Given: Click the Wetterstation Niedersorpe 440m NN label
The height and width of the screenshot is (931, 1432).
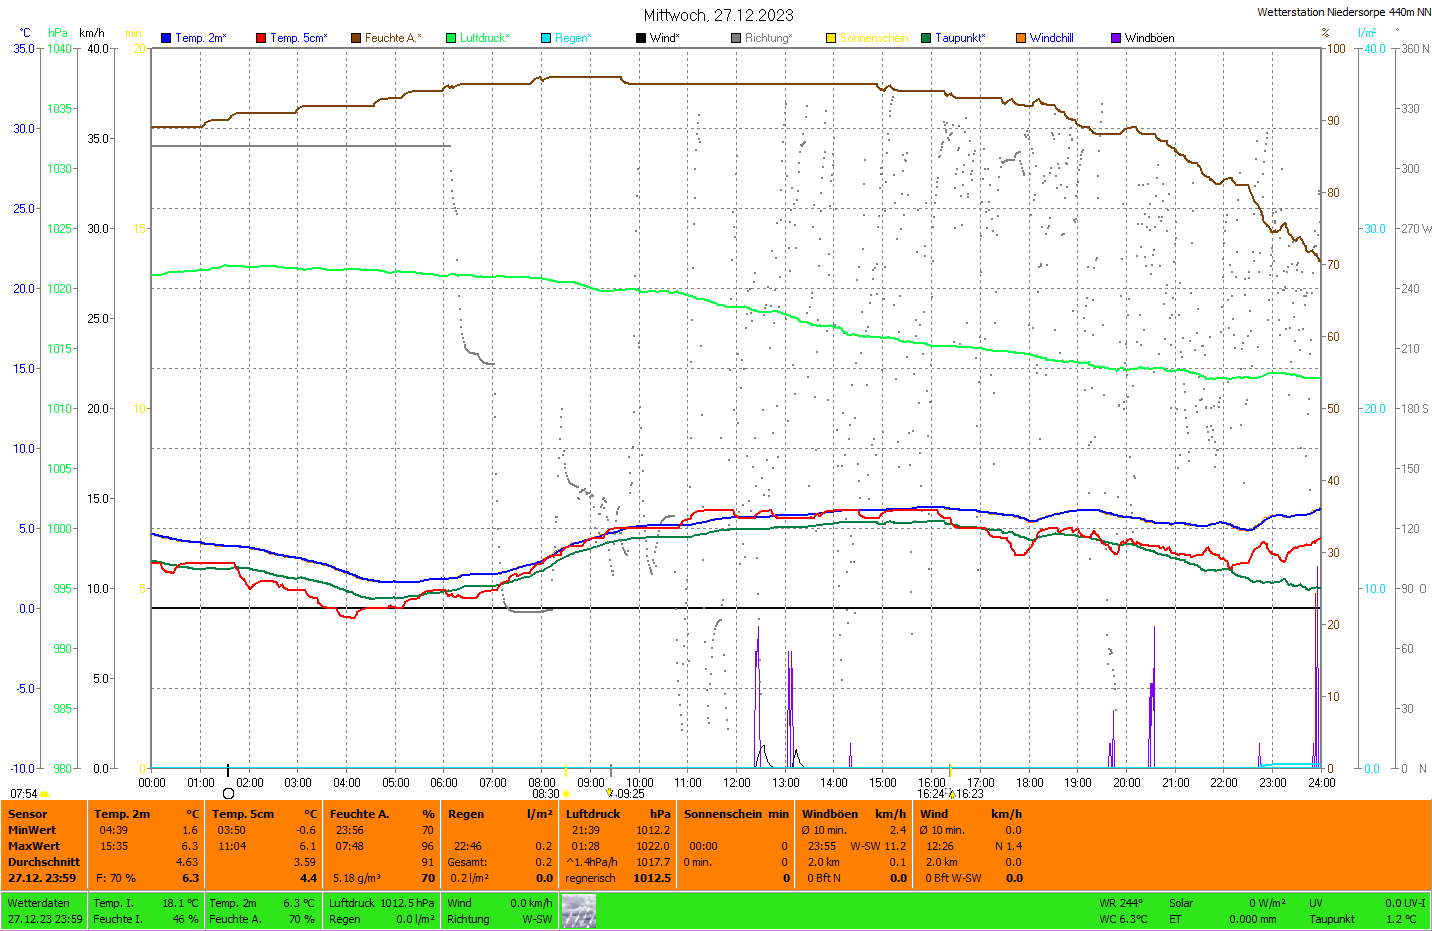Looking at the screenshot, I should point(1343,12).
